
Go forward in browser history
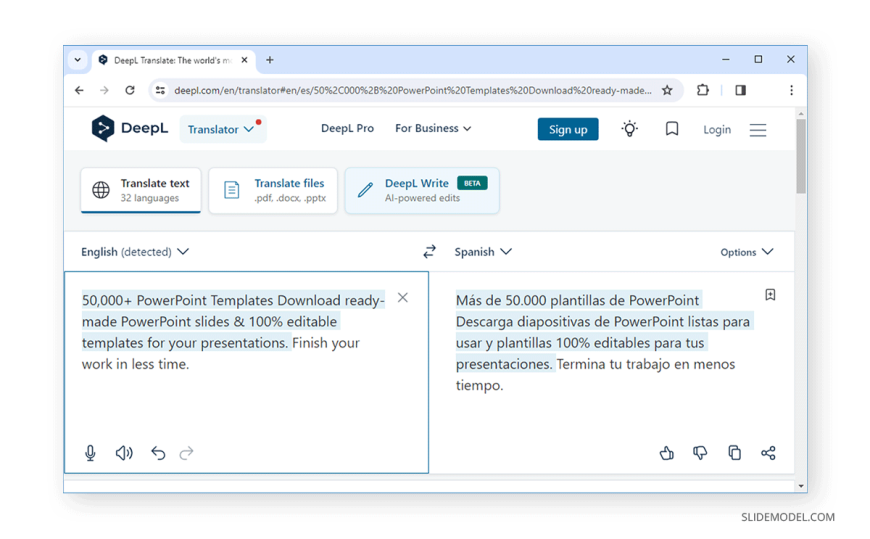coord(104,90)
